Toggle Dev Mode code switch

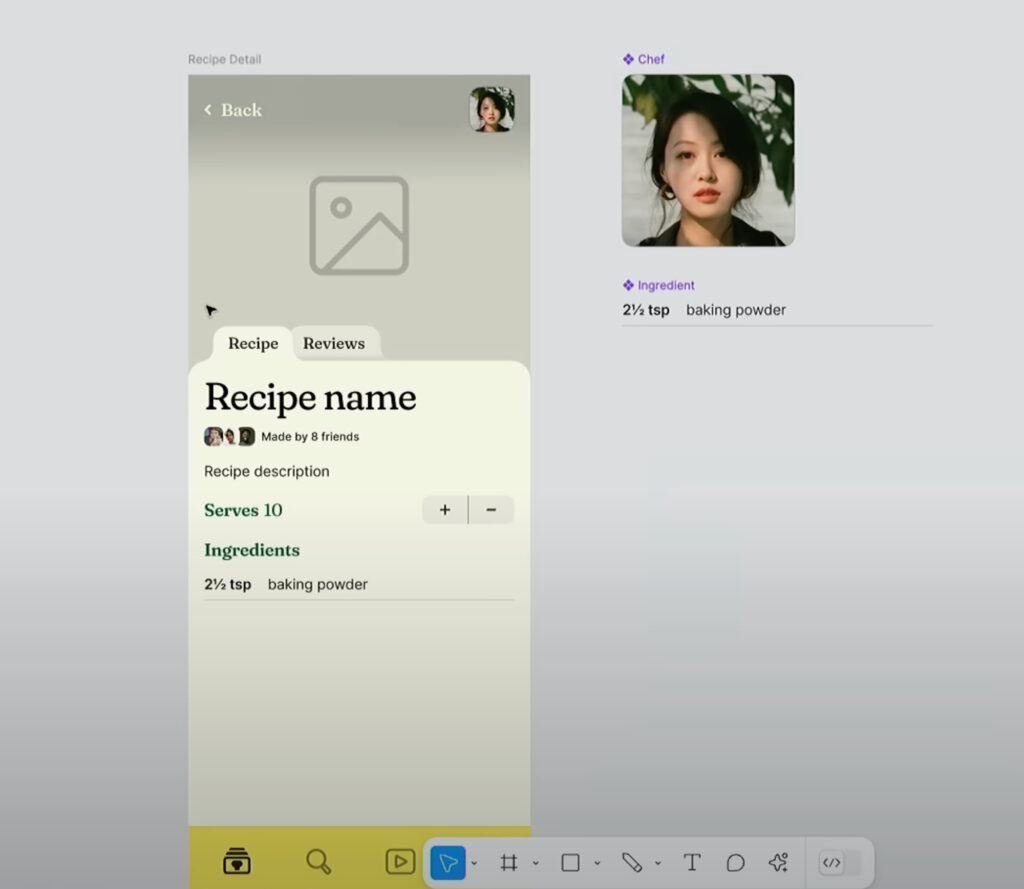point(840,863)
